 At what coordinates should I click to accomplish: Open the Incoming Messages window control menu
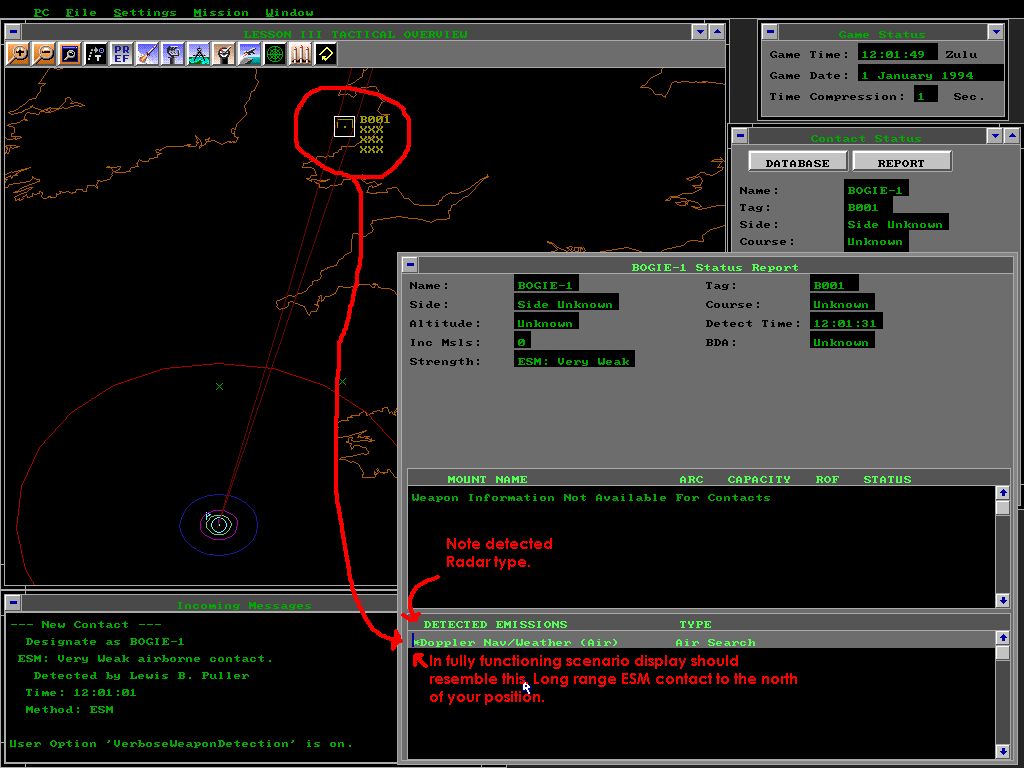[x=13, y=602]
